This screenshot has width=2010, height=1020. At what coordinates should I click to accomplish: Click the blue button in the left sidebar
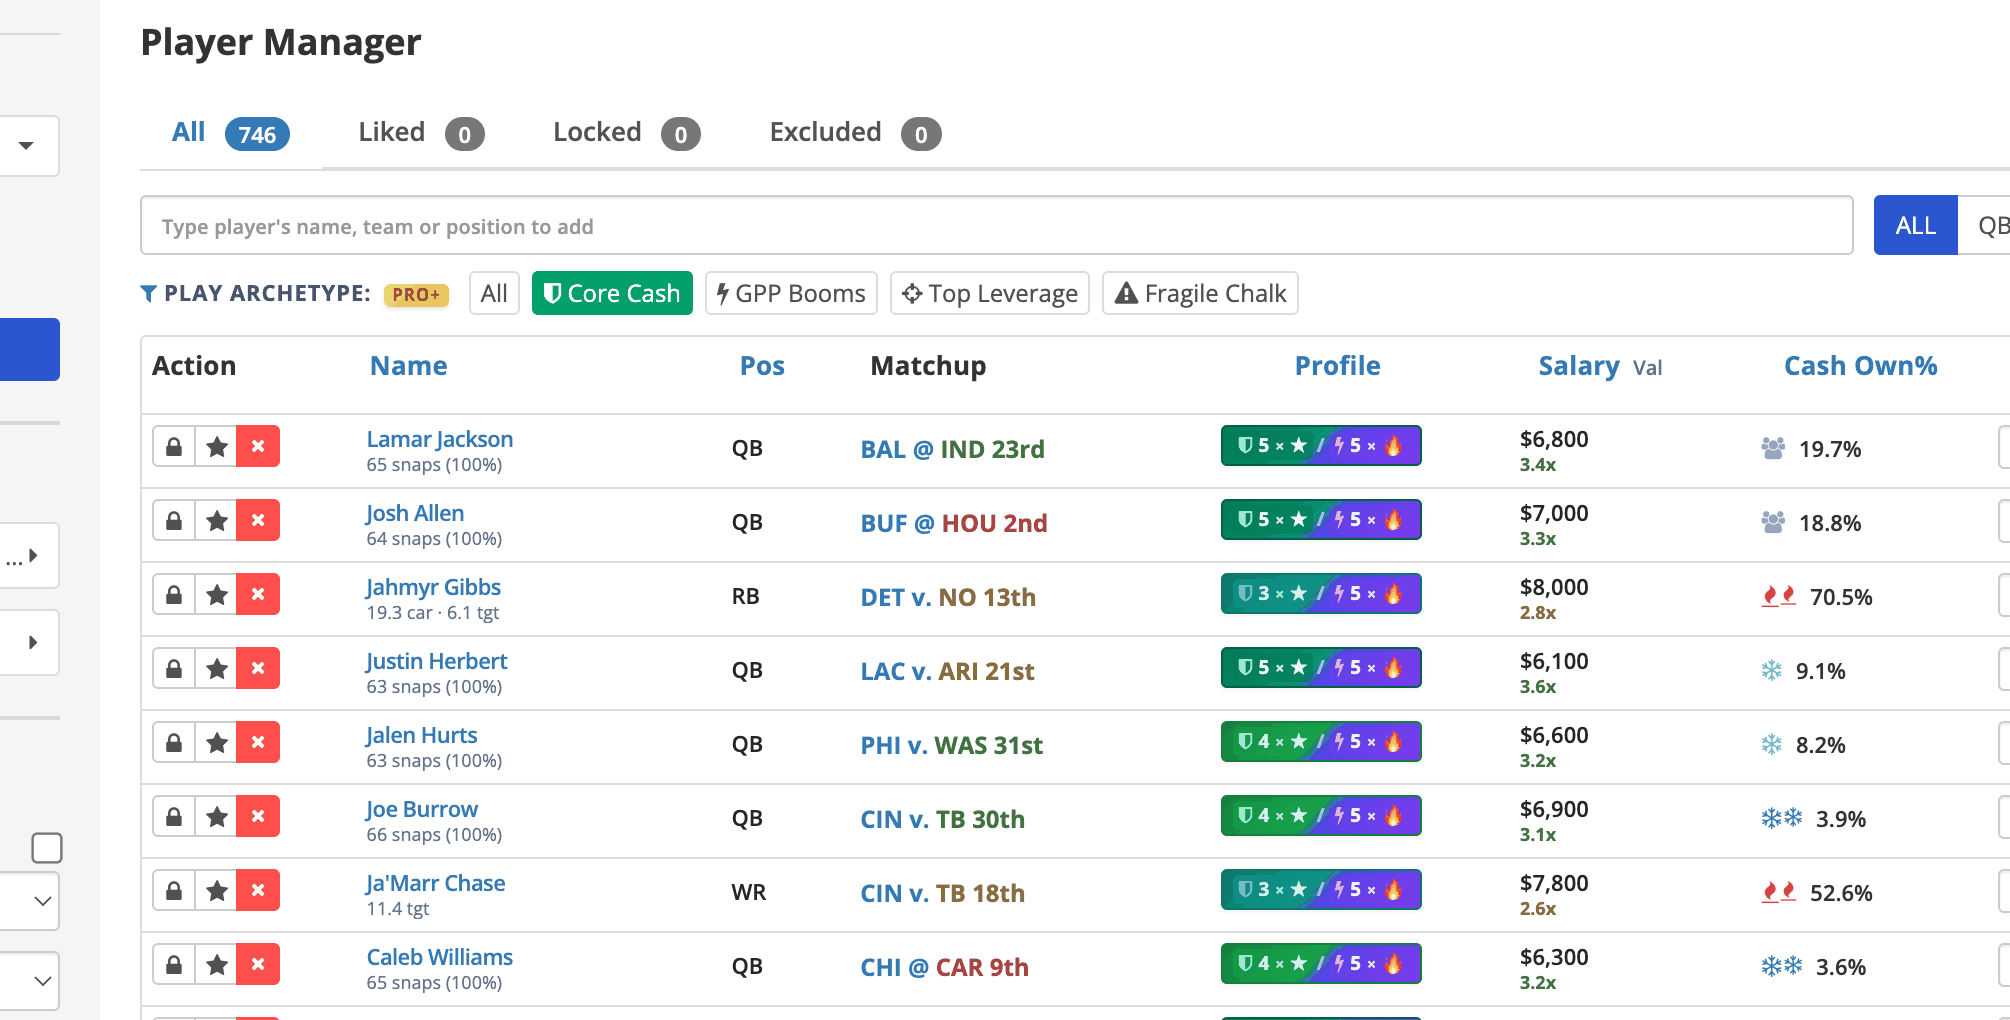[30, 349]
